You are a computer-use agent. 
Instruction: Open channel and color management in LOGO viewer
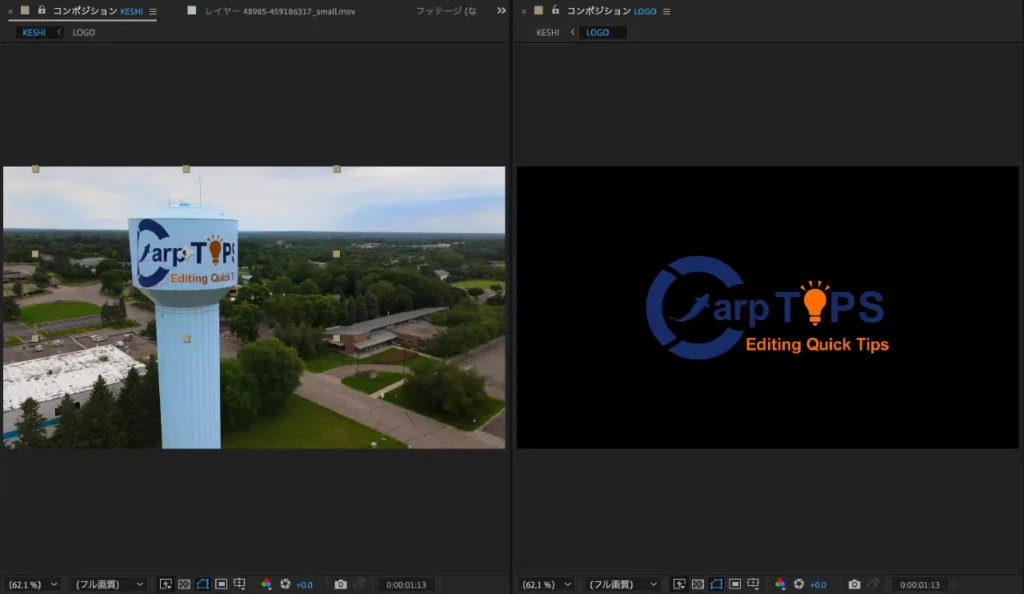780,584
